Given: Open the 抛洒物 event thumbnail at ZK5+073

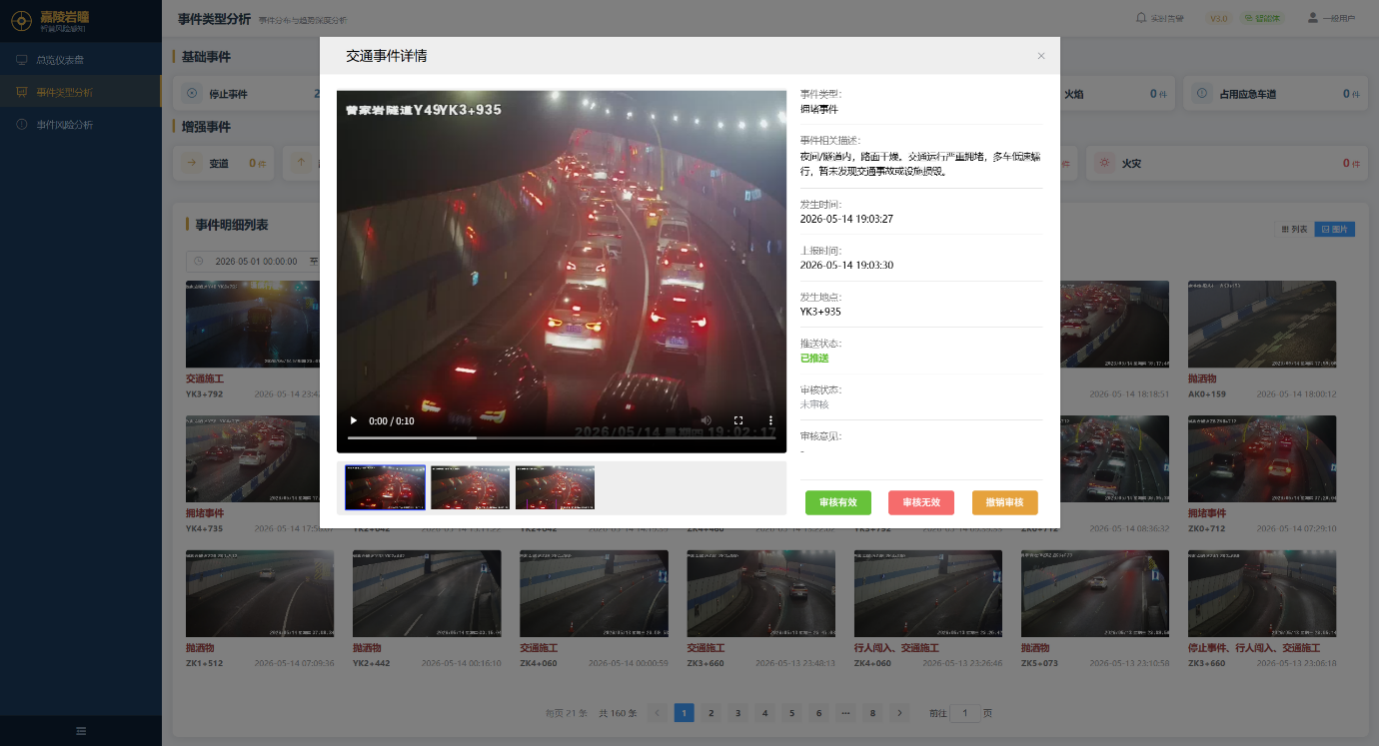Looking at the screenshot, I should [1095, 593].
